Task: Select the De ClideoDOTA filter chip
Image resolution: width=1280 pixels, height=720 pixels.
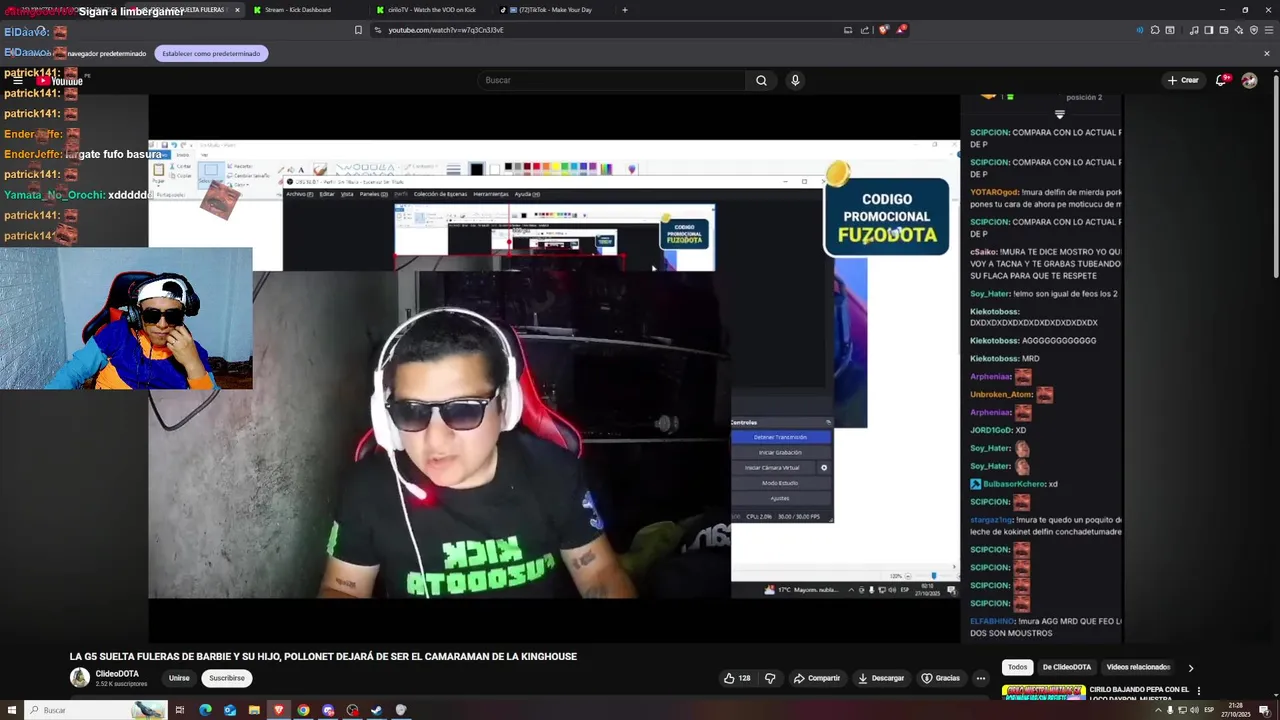Action: click(1067, 667)
